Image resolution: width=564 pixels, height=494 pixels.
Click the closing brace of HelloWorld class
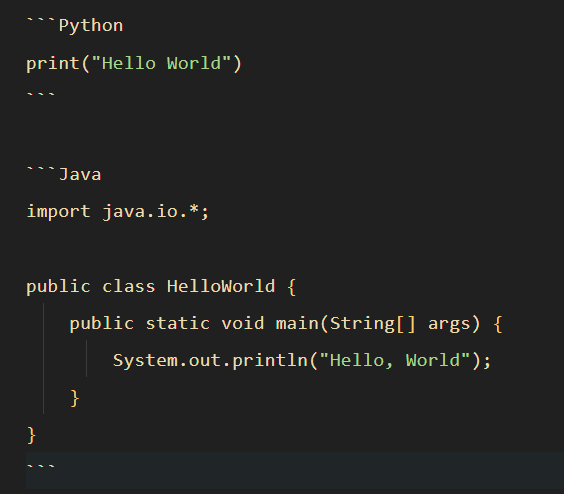click(x=31, y=435)
